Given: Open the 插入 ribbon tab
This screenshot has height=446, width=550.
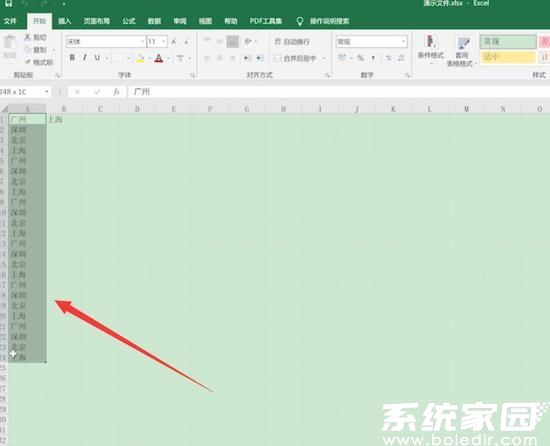Looking at the screenshot, I should point(65,21).
